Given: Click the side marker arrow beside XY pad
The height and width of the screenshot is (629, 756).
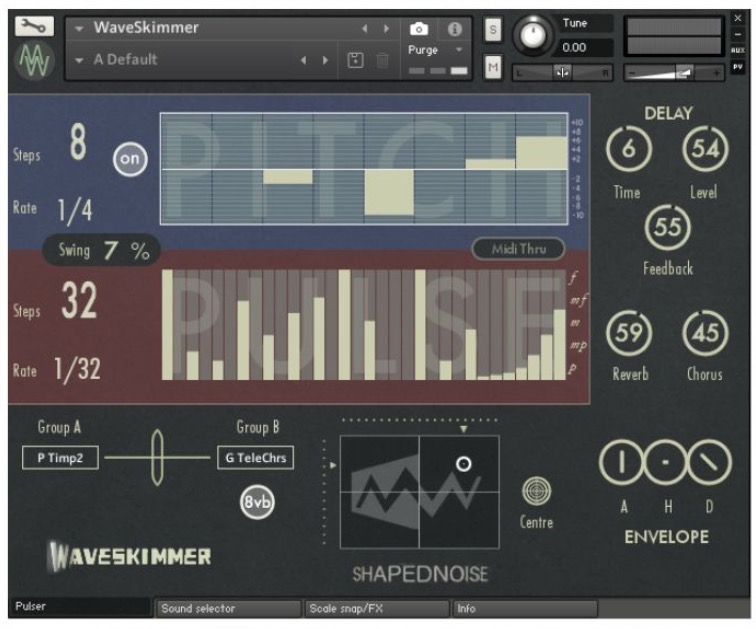Looking at the screenshot, I should 333,465.
